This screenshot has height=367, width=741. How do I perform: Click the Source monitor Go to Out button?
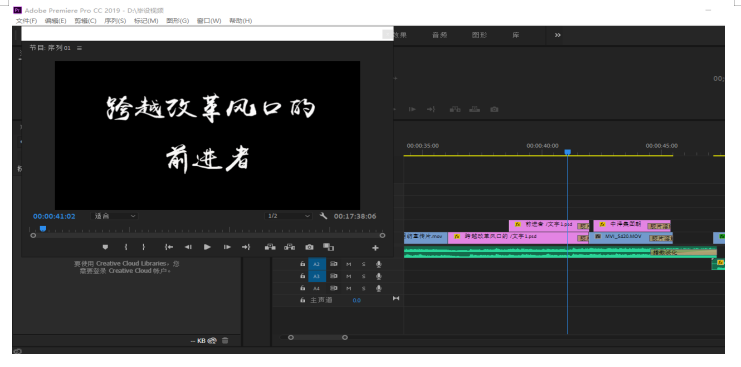[x=431, y=109]
